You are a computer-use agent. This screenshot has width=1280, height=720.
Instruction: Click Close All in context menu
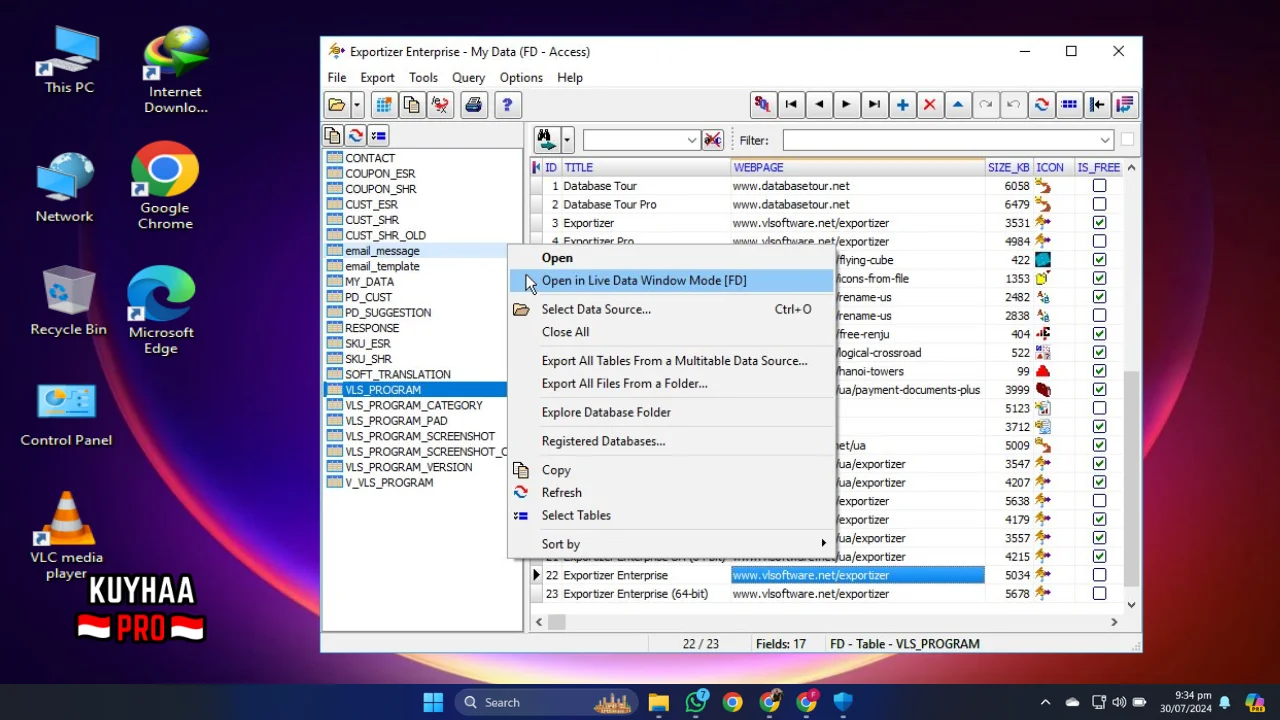pos(671,332)
